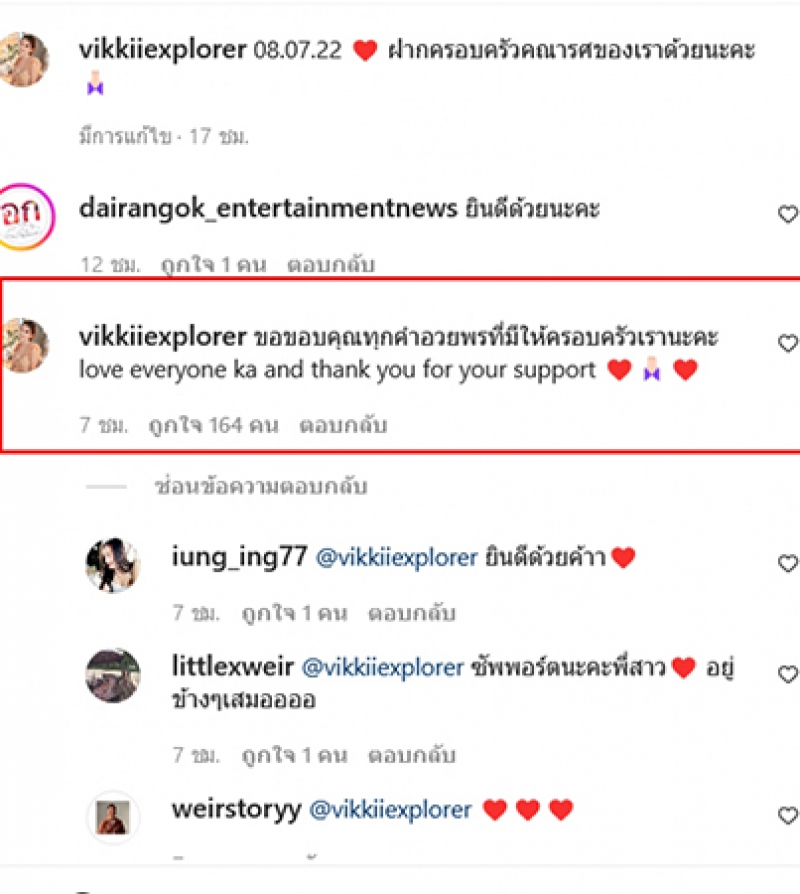Viewport: 800px width, 894px height.
Task: Open weirstoryy profile picture
Action: tap(113, 817)
